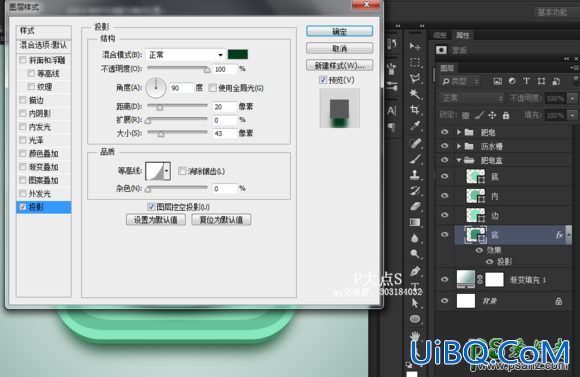Viewport: 580px width, 377px height.
Task: Open the 基本功能 workspace switcher
Action: [552, 13]
